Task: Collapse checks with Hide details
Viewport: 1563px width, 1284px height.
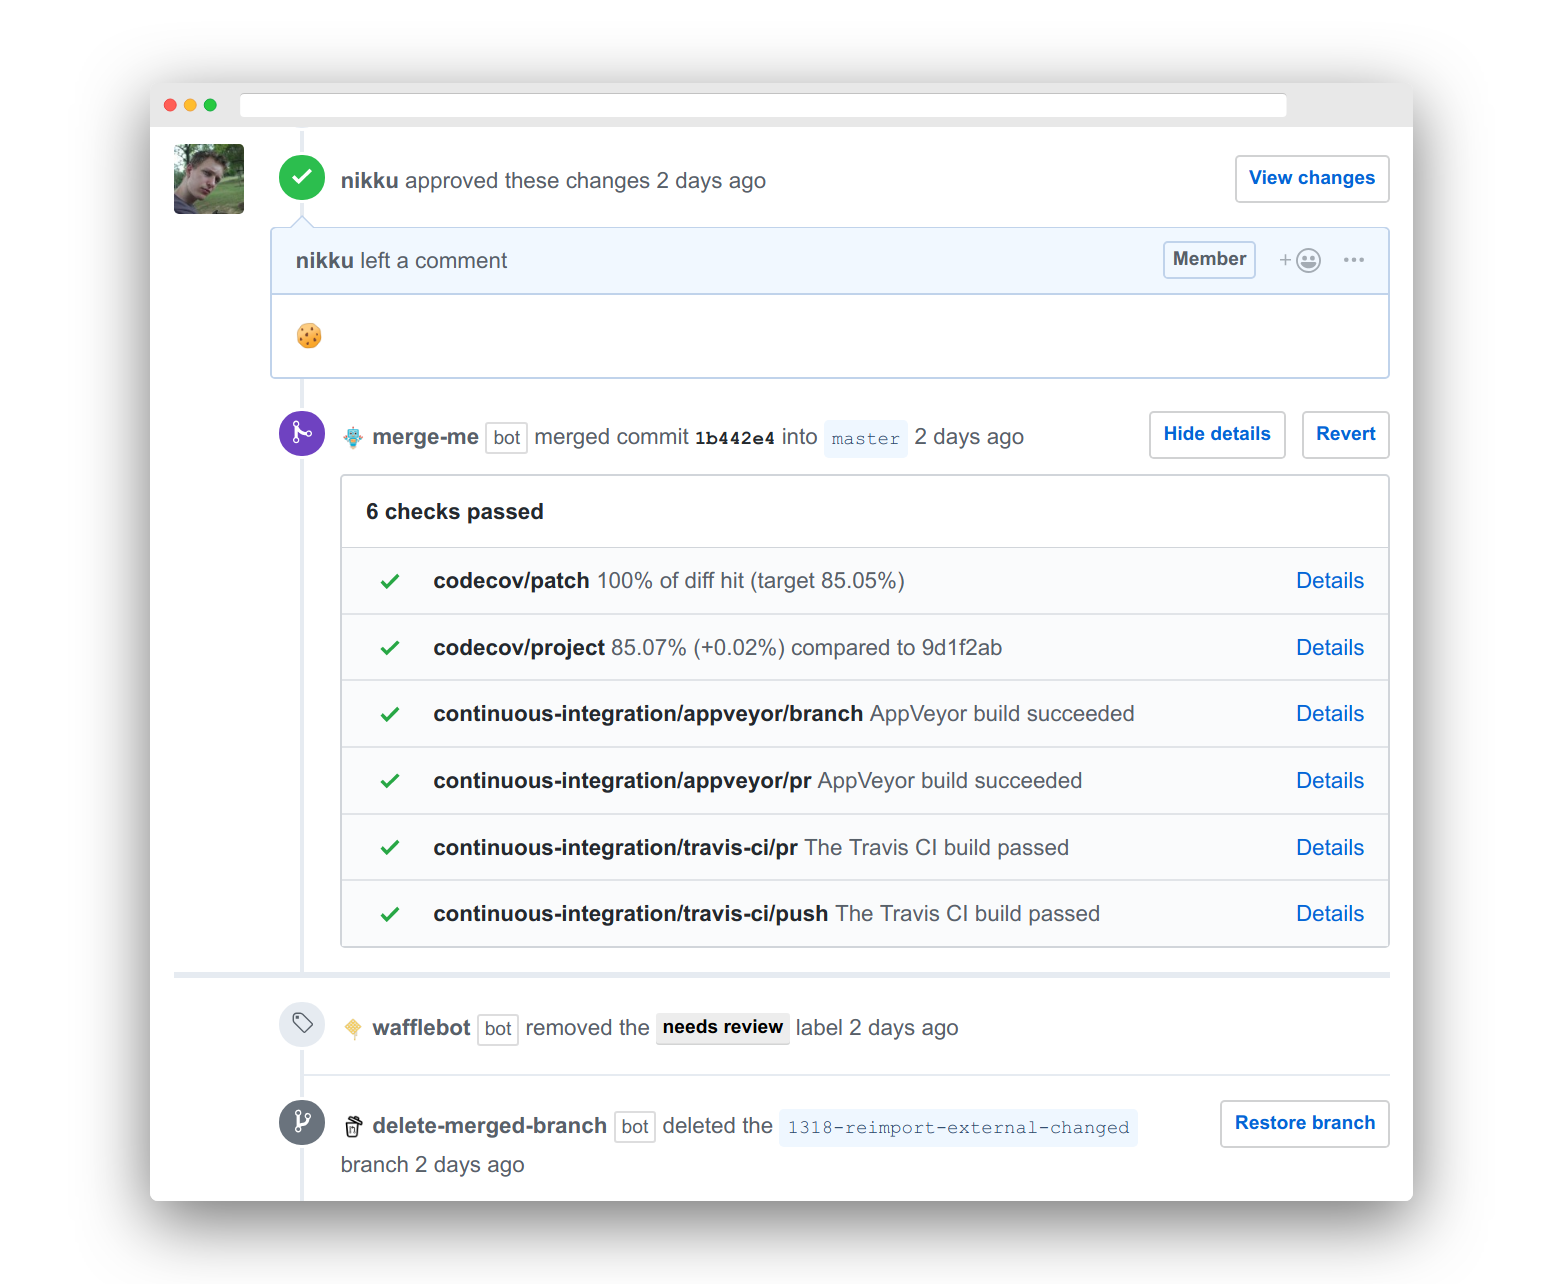Action: [x=1217, y=434]
